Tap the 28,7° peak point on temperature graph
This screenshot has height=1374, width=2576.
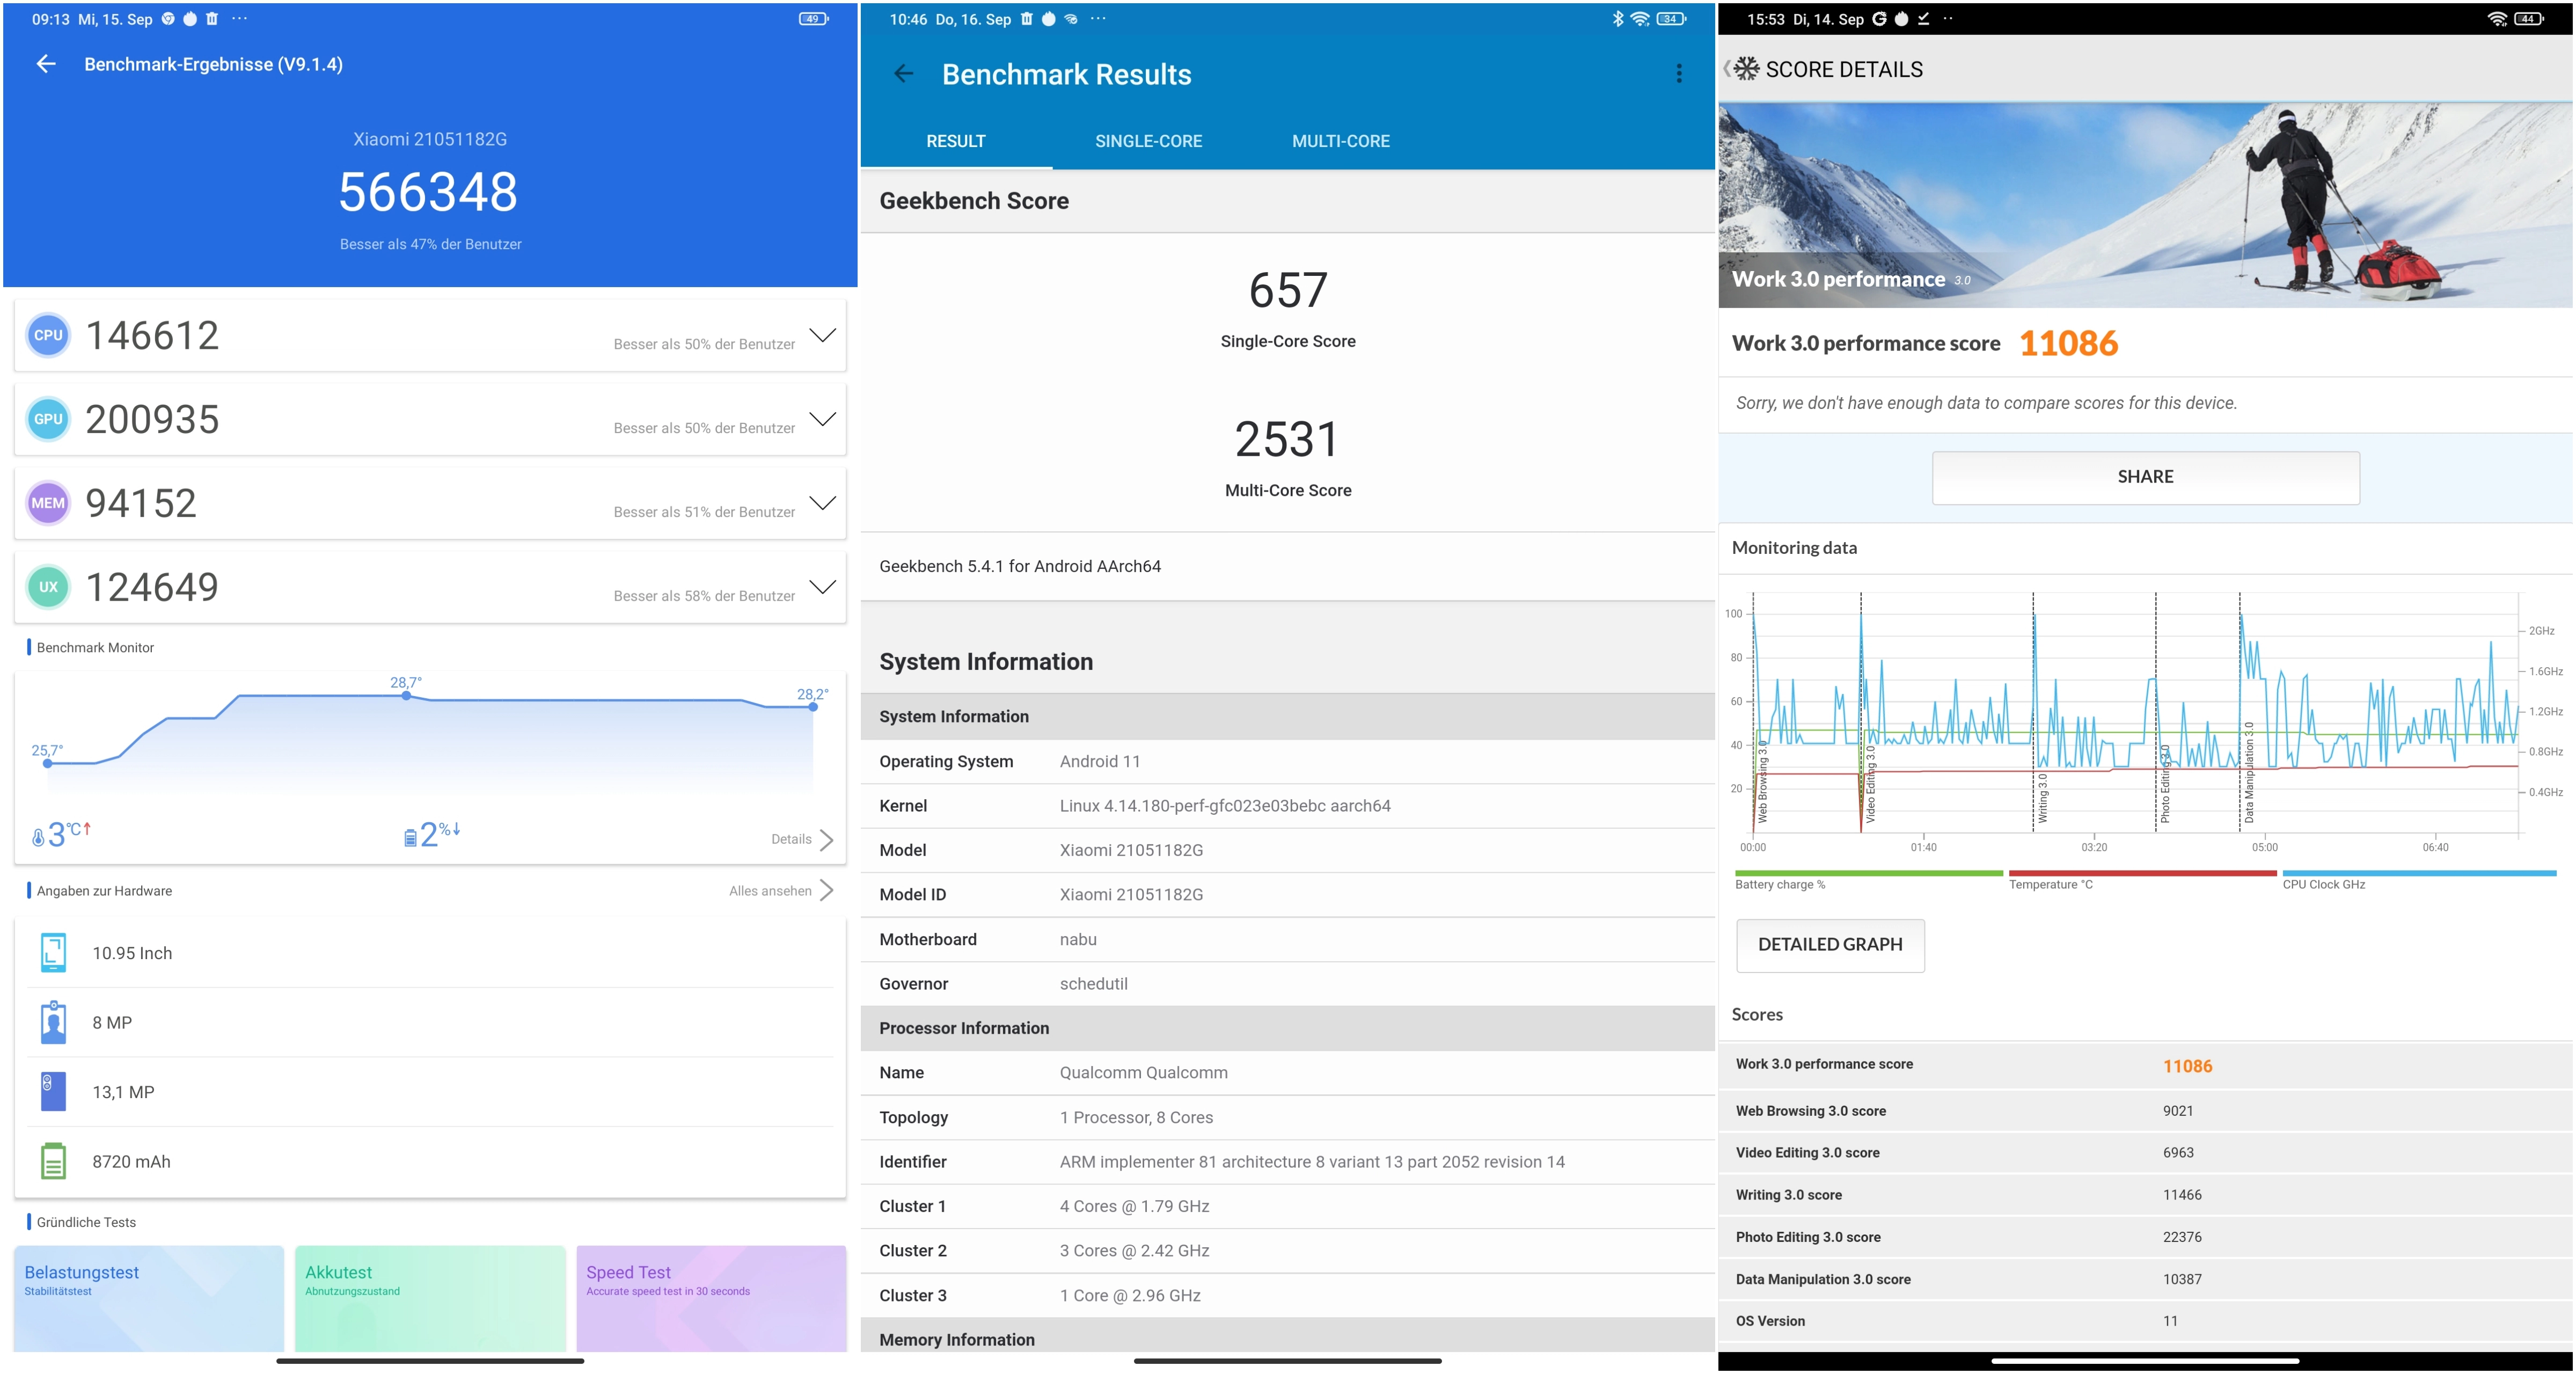406,695
